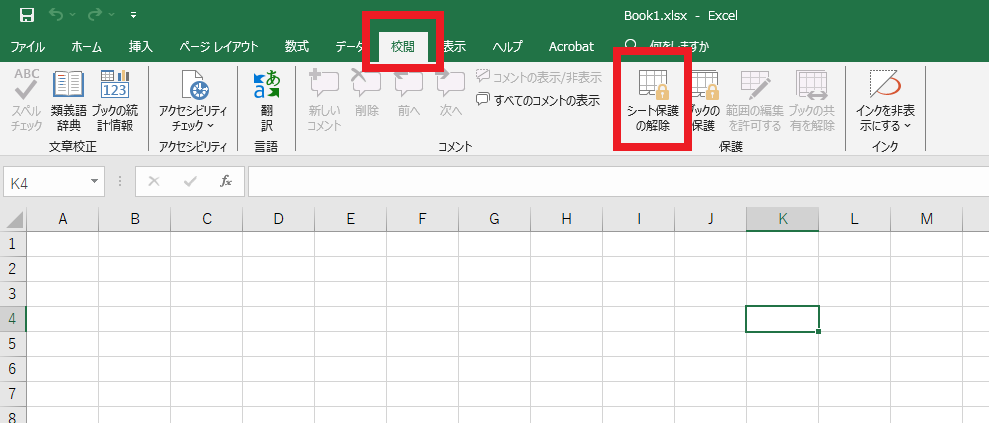Image resolution: width=989 pixels, height=423 pixels.
Task: Select column F header
Action: click(x=423, y=219)
